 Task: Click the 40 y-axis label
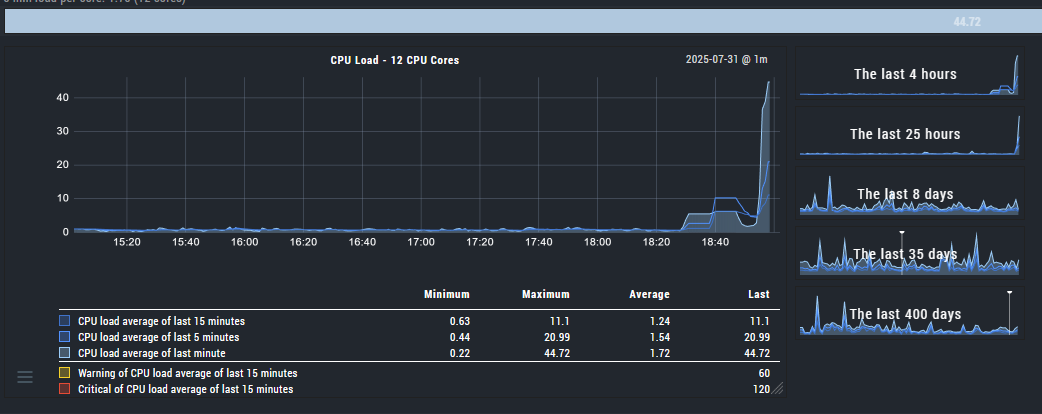(62, 97)
